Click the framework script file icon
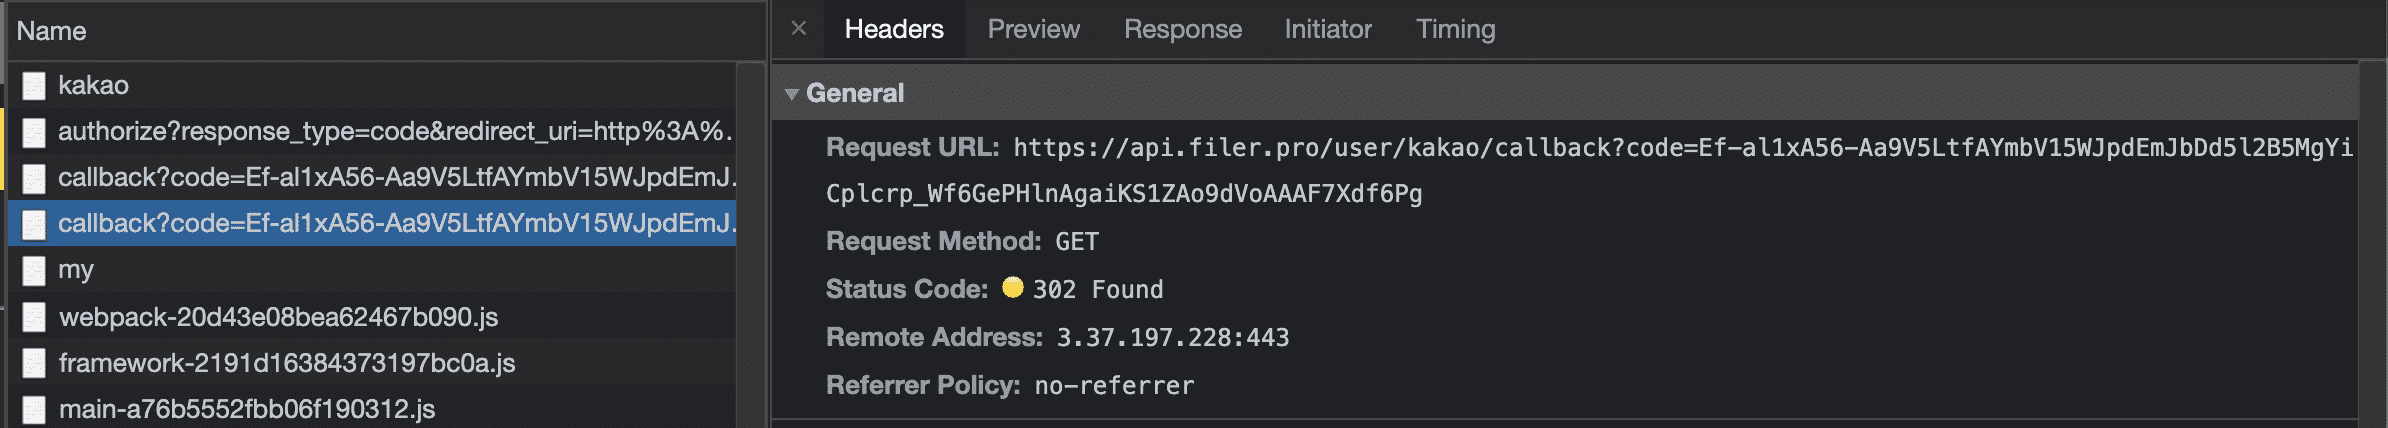 click(34, 363)
